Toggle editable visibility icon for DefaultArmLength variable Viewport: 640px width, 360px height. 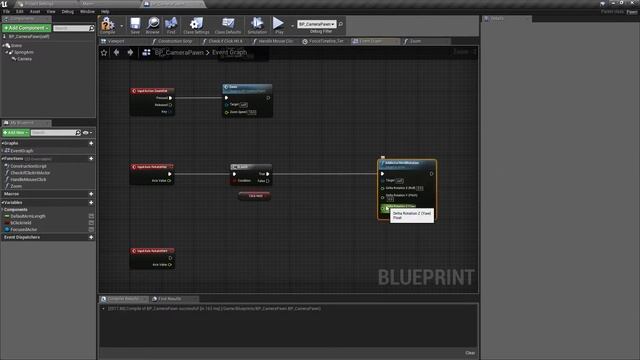point(91,216)
